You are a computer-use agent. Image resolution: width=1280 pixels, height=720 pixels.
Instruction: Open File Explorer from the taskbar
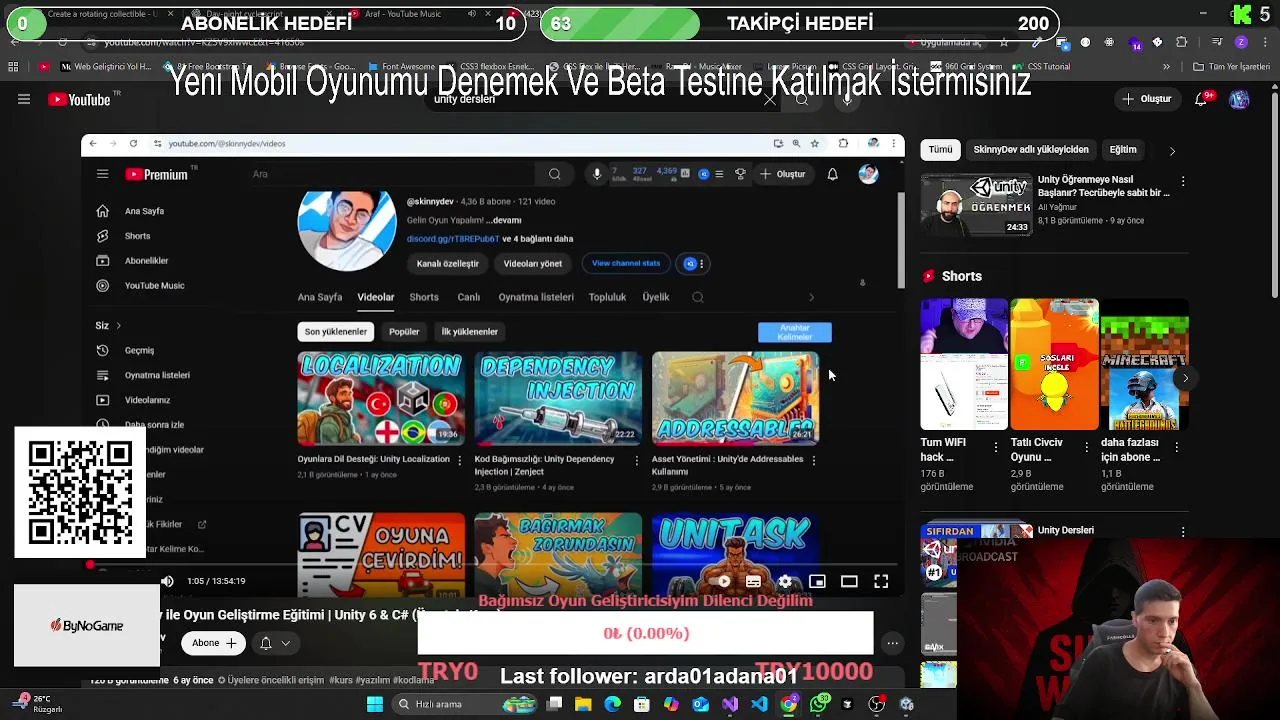click(x=583, y=704)
